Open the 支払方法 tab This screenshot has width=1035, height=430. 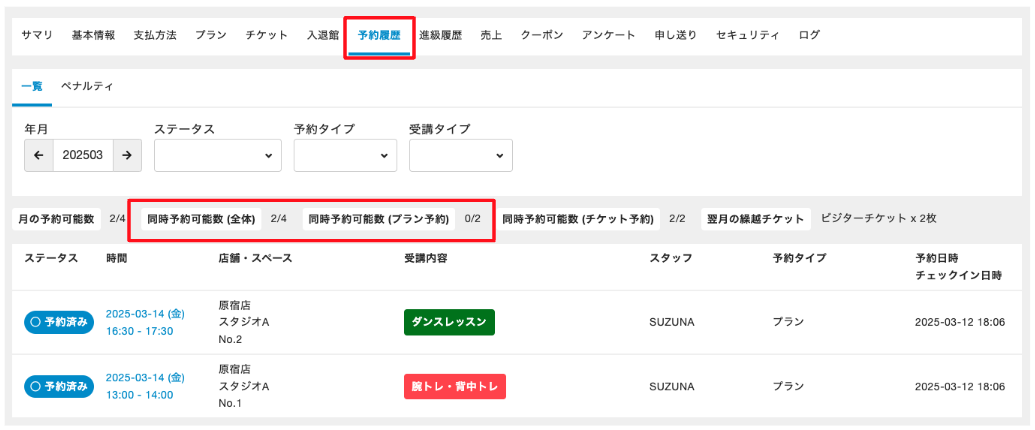tap(155, 35)
